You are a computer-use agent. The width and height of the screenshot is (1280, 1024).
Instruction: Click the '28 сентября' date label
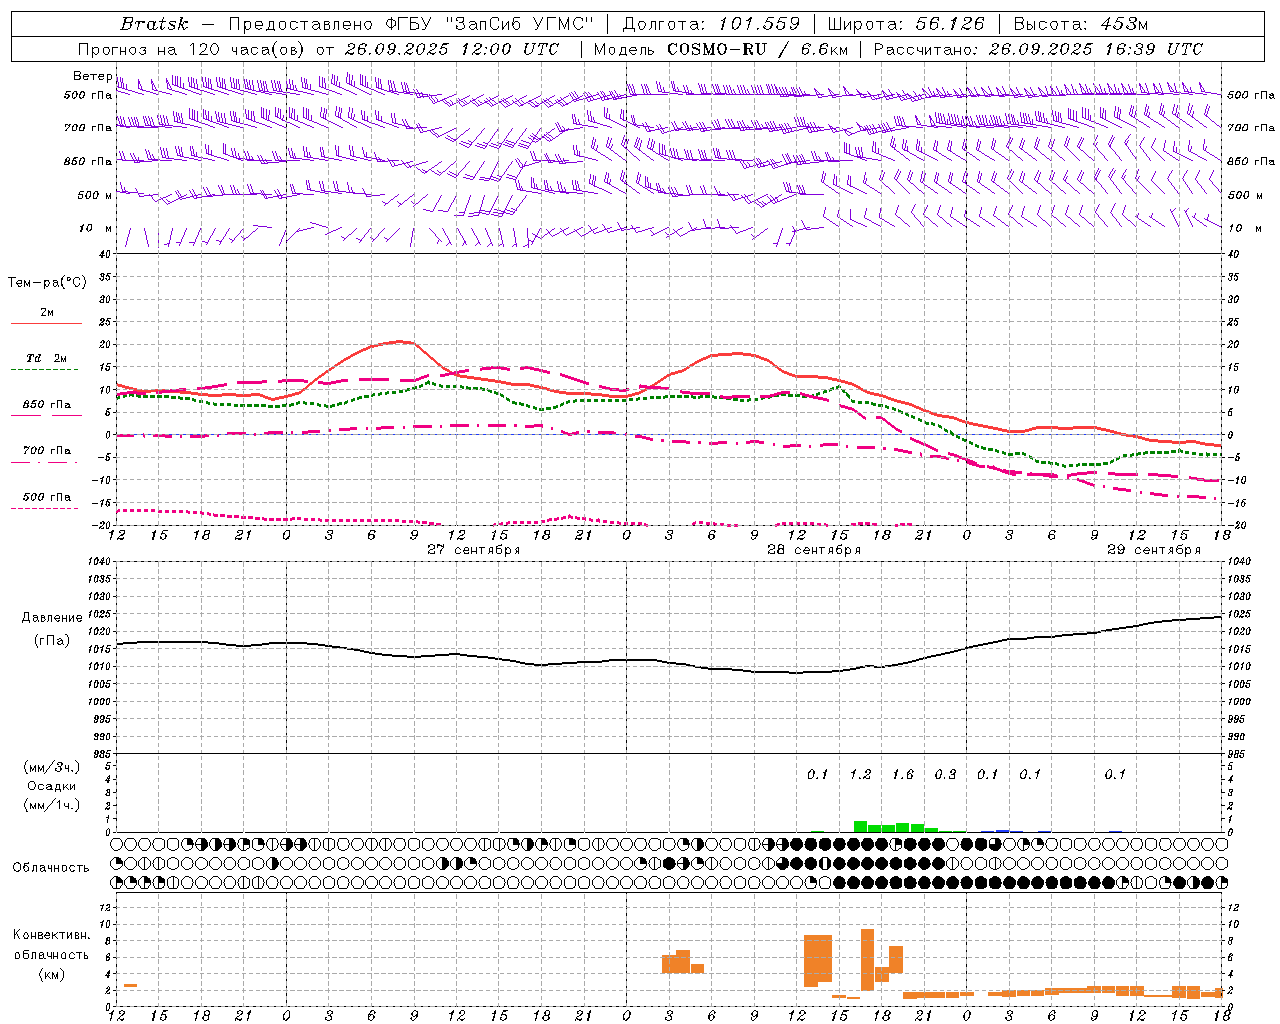click(814, 550)
